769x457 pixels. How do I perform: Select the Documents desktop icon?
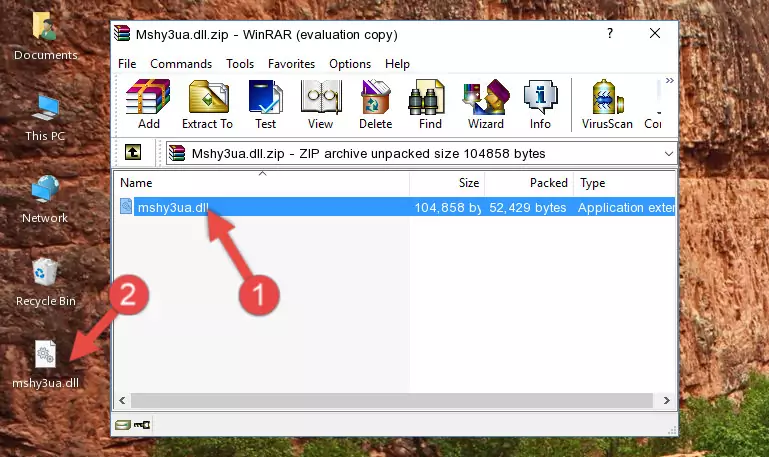(45, 36)
